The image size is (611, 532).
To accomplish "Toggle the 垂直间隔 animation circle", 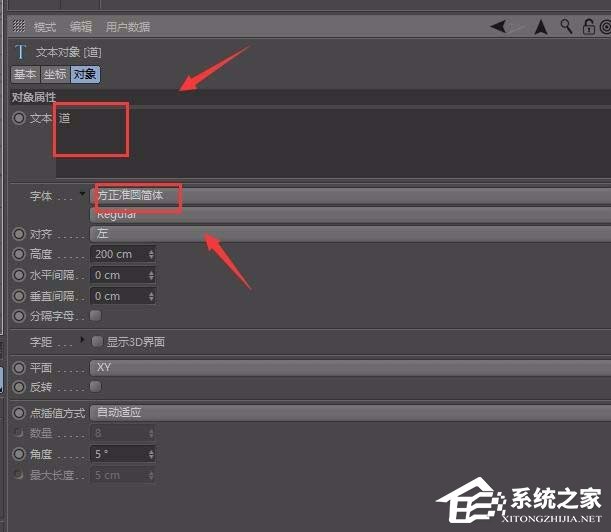I will (19, 296).
